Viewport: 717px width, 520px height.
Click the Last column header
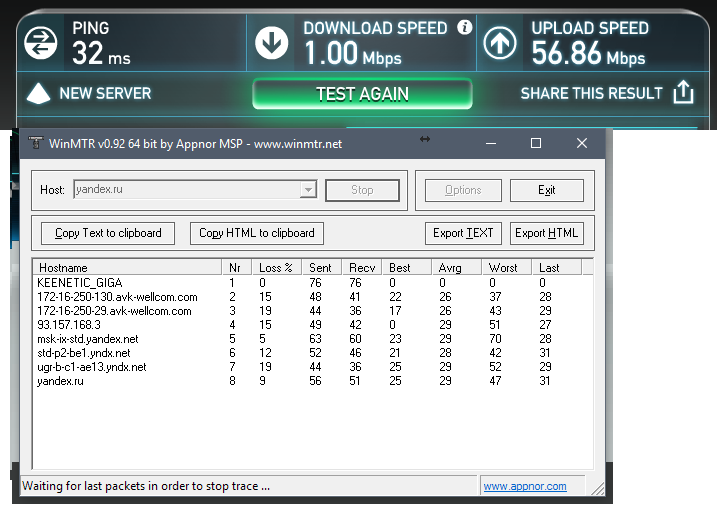pos(556,267)
